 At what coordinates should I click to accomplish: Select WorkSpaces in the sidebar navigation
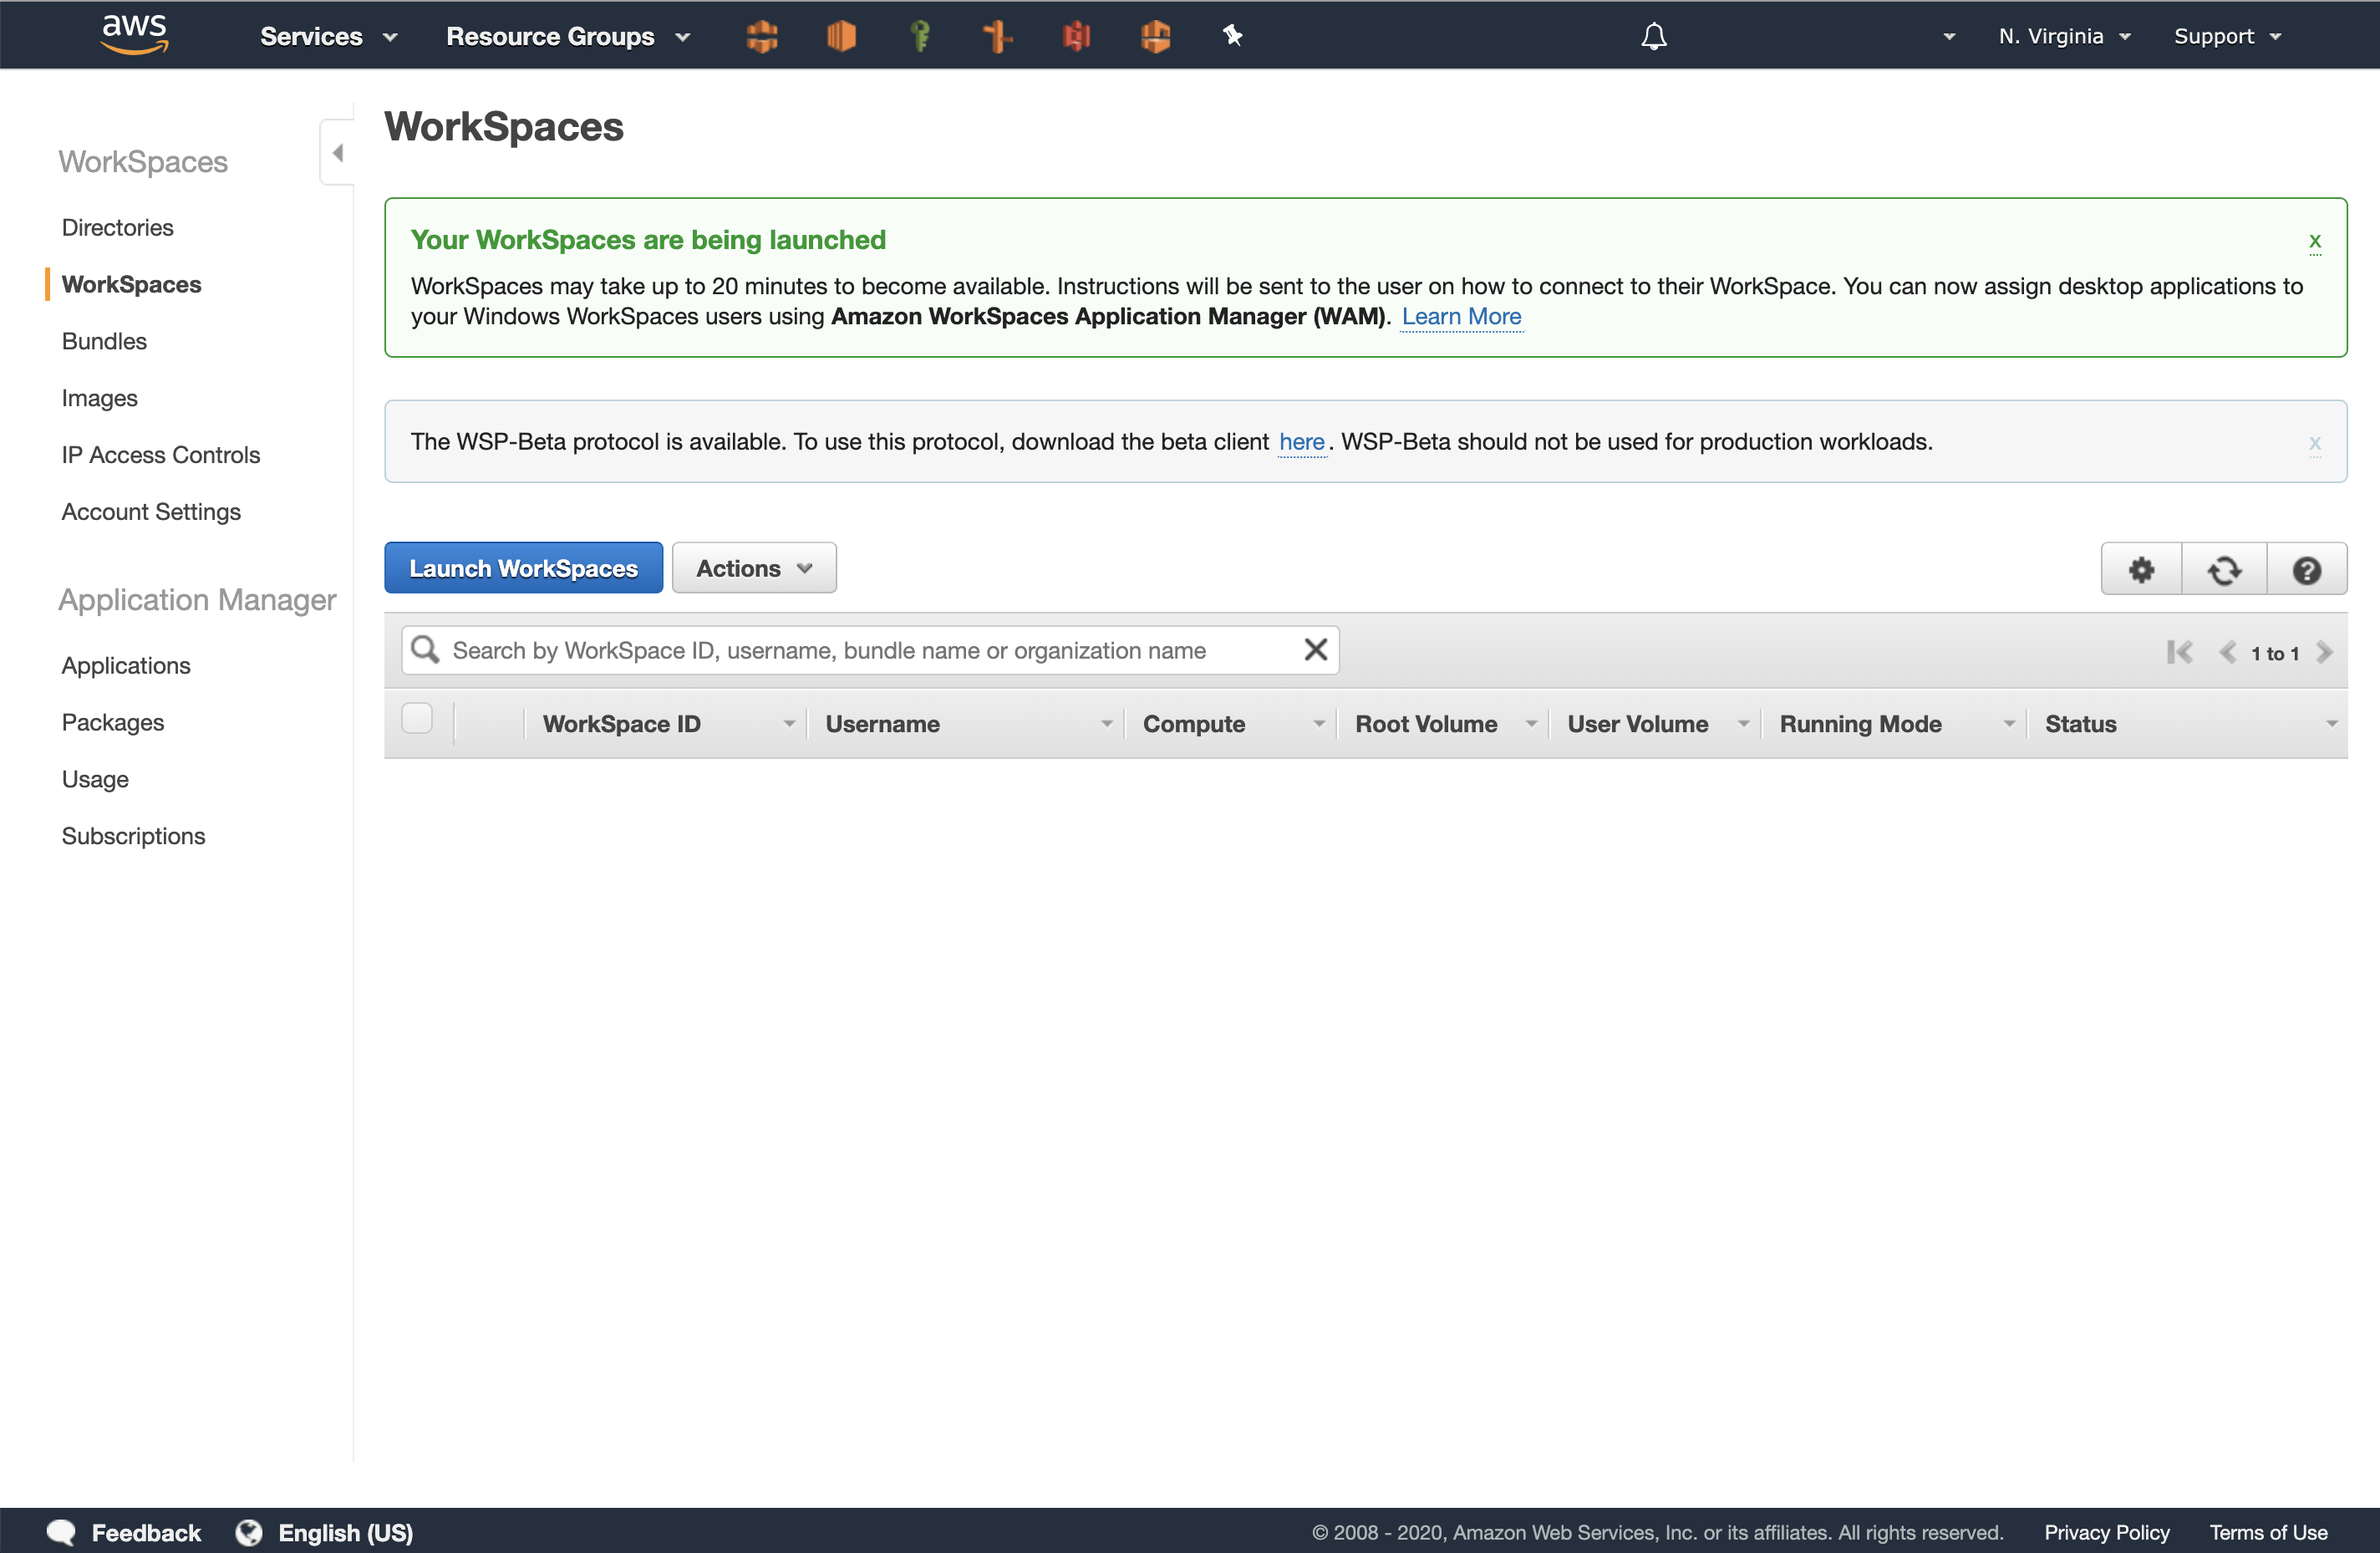click(x=131, y=284)
